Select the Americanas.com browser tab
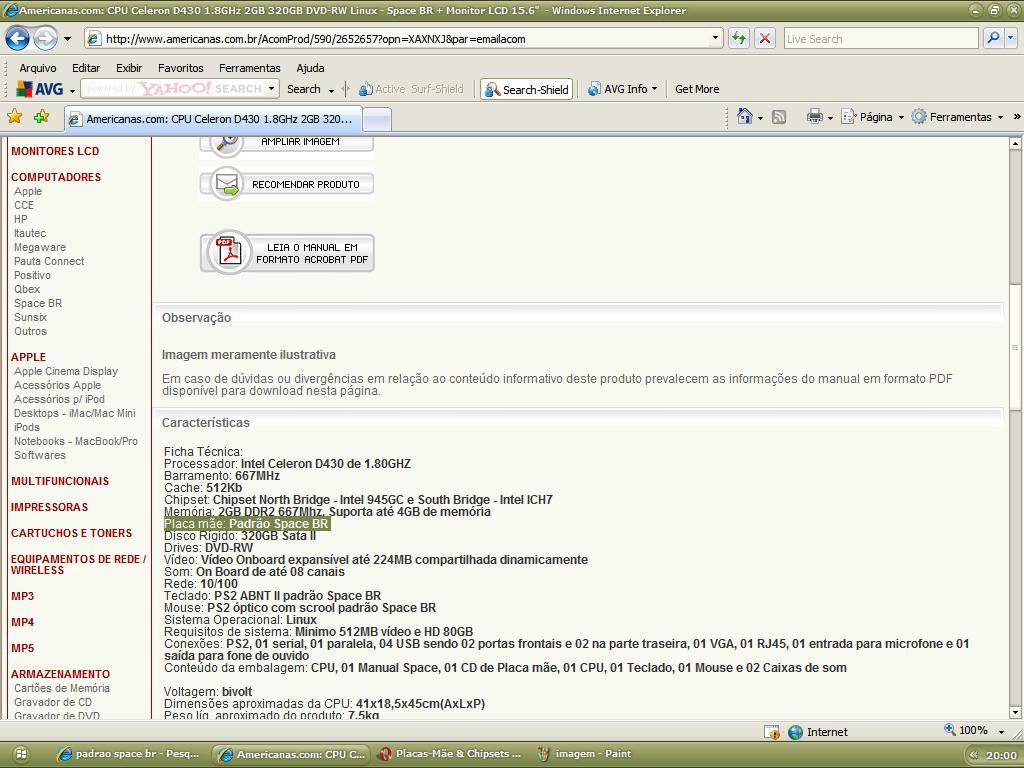1024x768 pixels. 213,119
